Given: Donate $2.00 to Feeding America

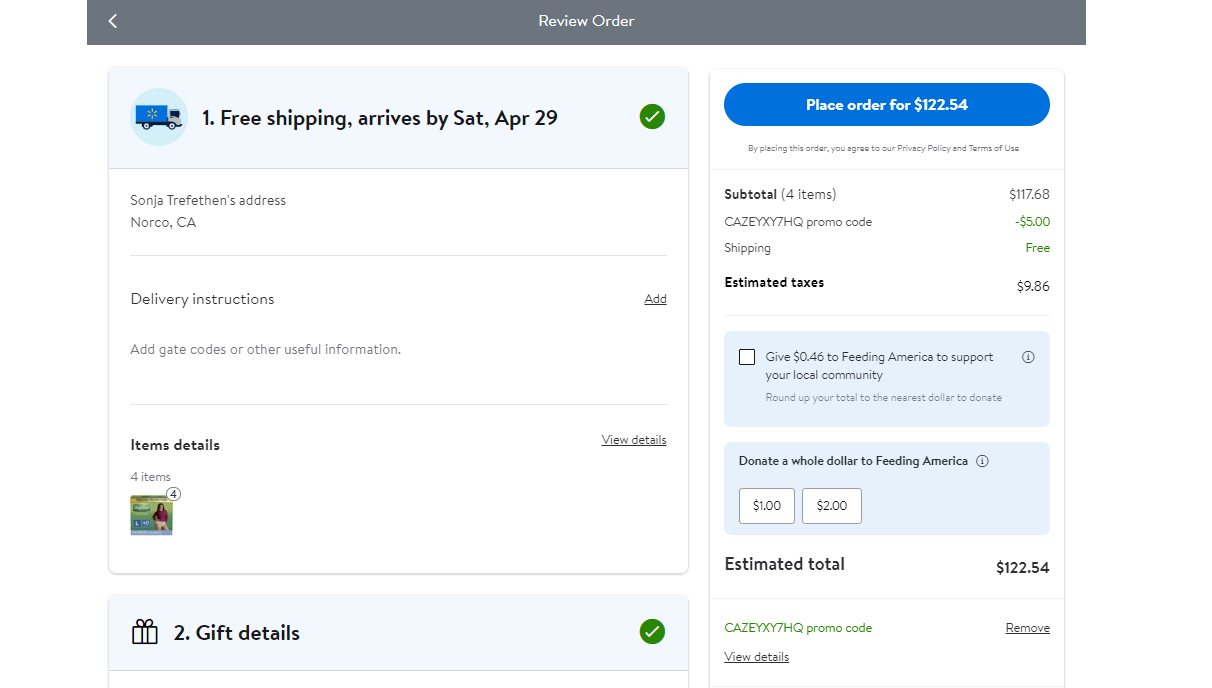Looking at the screenshot, I should pyautogui.click(x=832, y=506).
